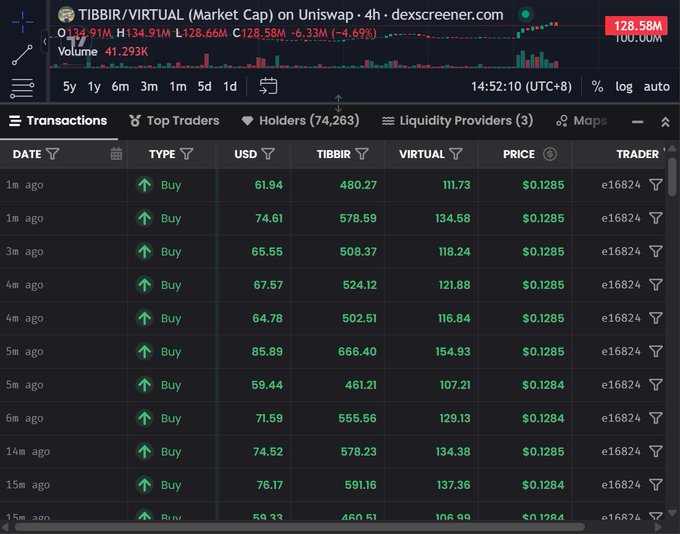Open the date column calendar icon
The height and width of the screenshot is (534, 680).
[116, 154]
